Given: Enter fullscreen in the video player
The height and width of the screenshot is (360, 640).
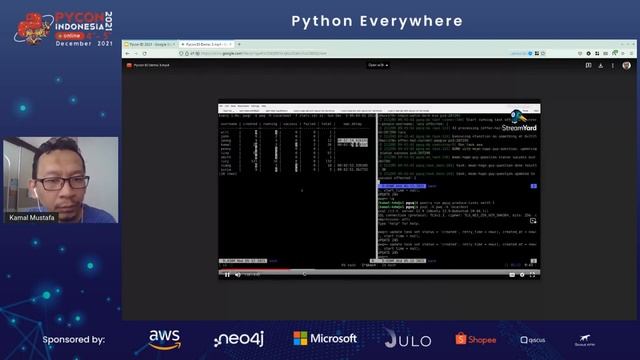Looking at the screenshot, I should click(532, 275).
